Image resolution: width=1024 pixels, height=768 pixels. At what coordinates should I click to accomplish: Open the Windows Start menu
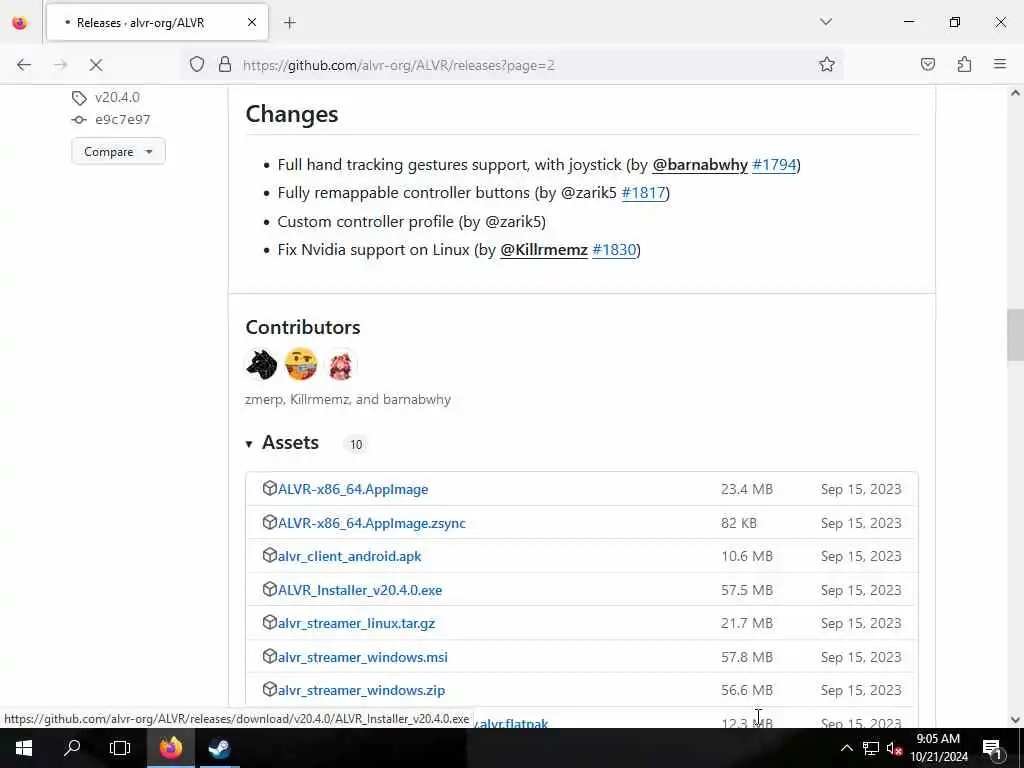[x=24, y=748]
